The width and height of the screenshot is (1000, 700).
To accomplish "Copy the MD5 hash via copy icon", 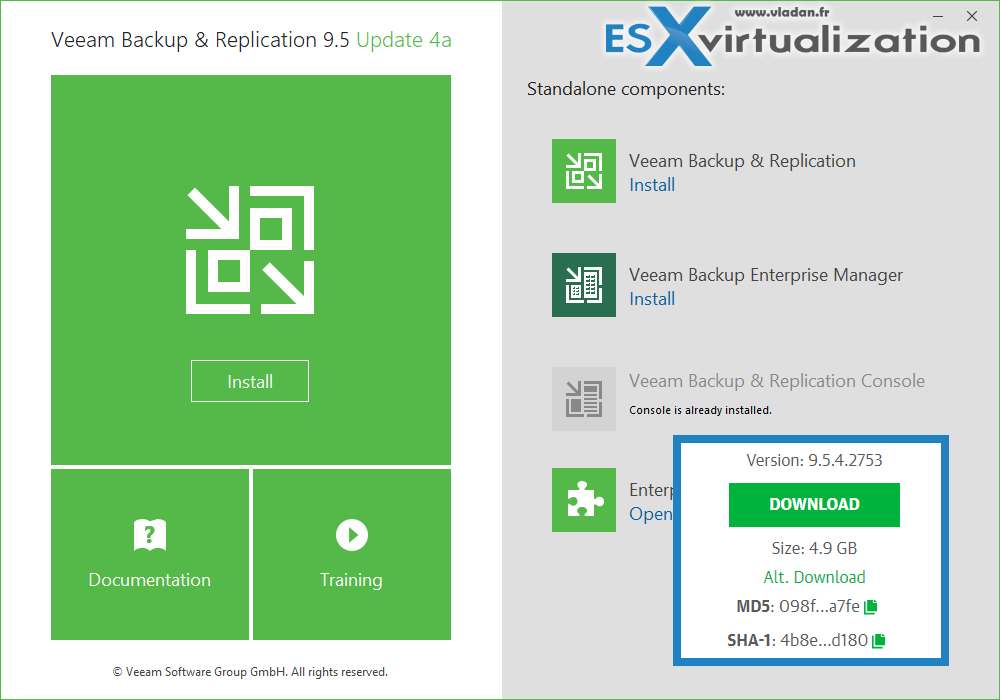I will (871, 607).
